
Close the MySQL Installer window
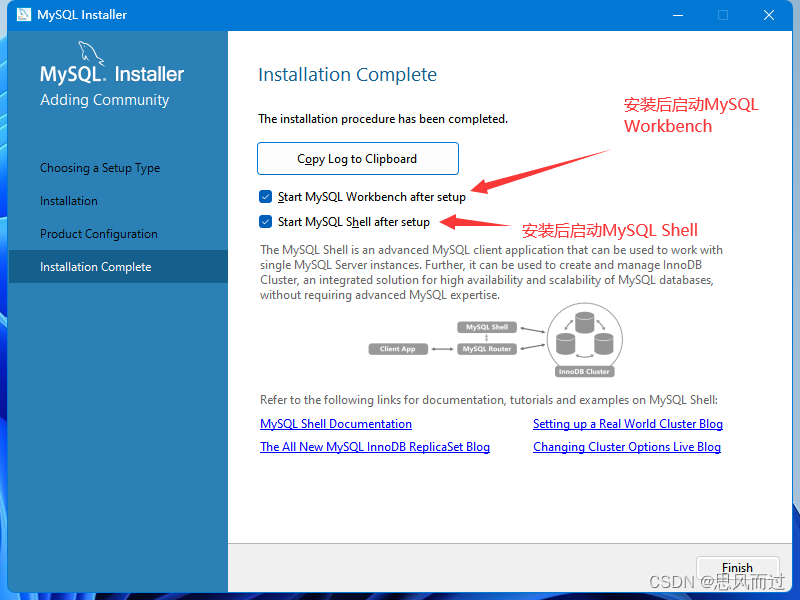pyautogui.click(x=769, y=15)
